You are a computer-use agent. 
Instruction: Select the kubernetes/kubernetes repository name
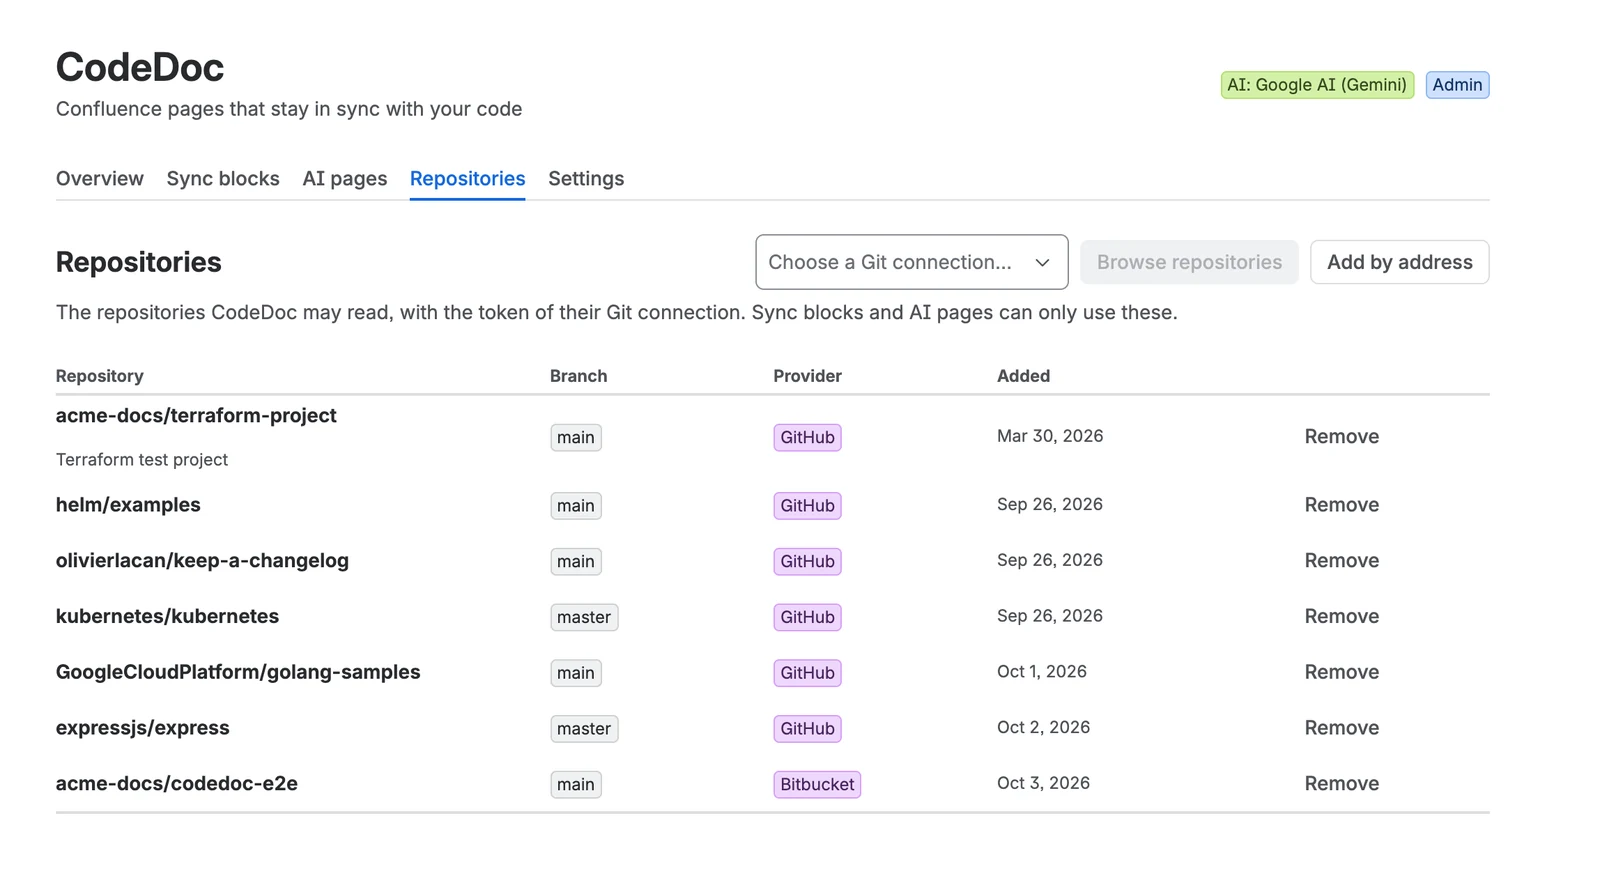[x=167, y=617]
